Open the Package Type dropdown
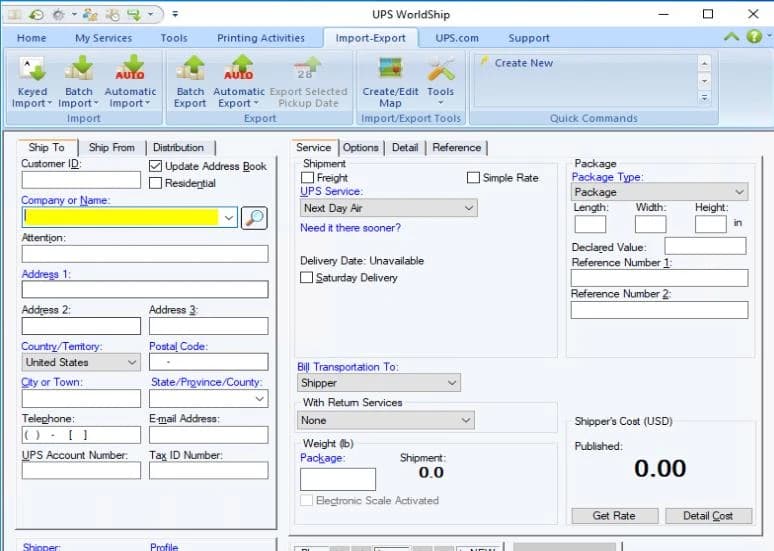 pos(659,192)
